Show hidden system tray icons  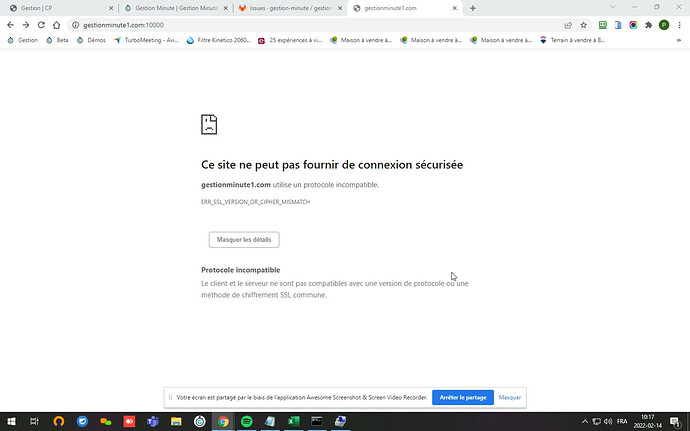(x=584, y=421)
